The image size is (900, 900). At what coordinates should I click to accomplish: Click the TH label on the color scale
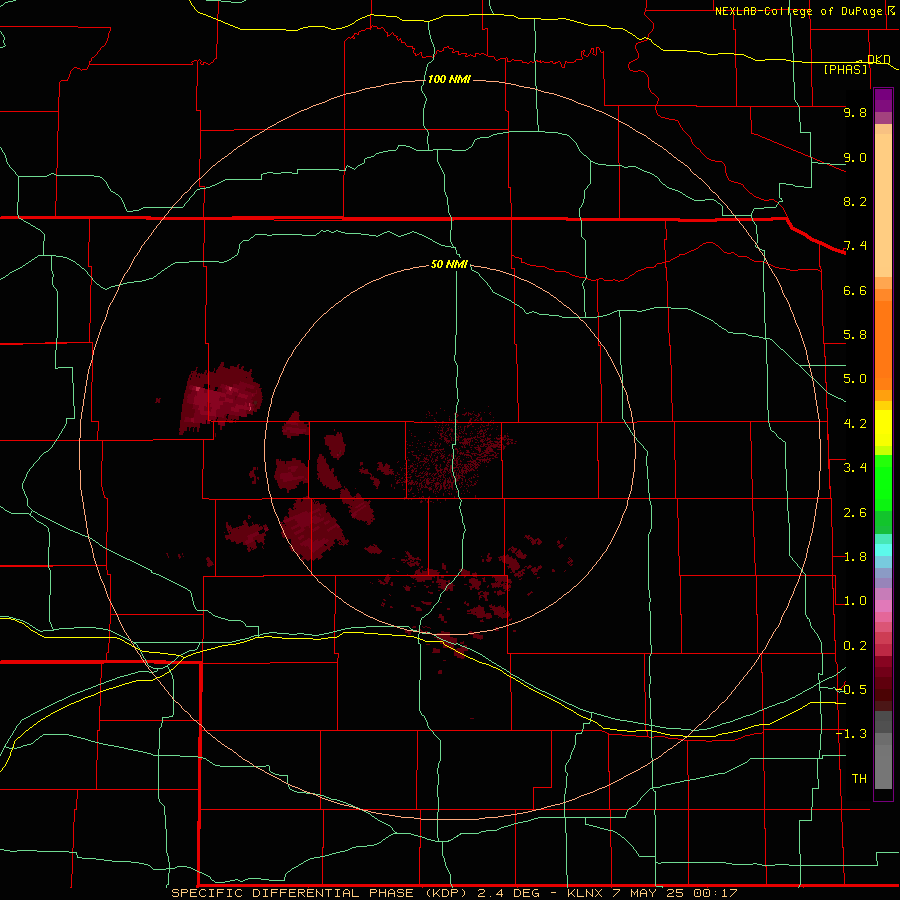coord(859,779)
